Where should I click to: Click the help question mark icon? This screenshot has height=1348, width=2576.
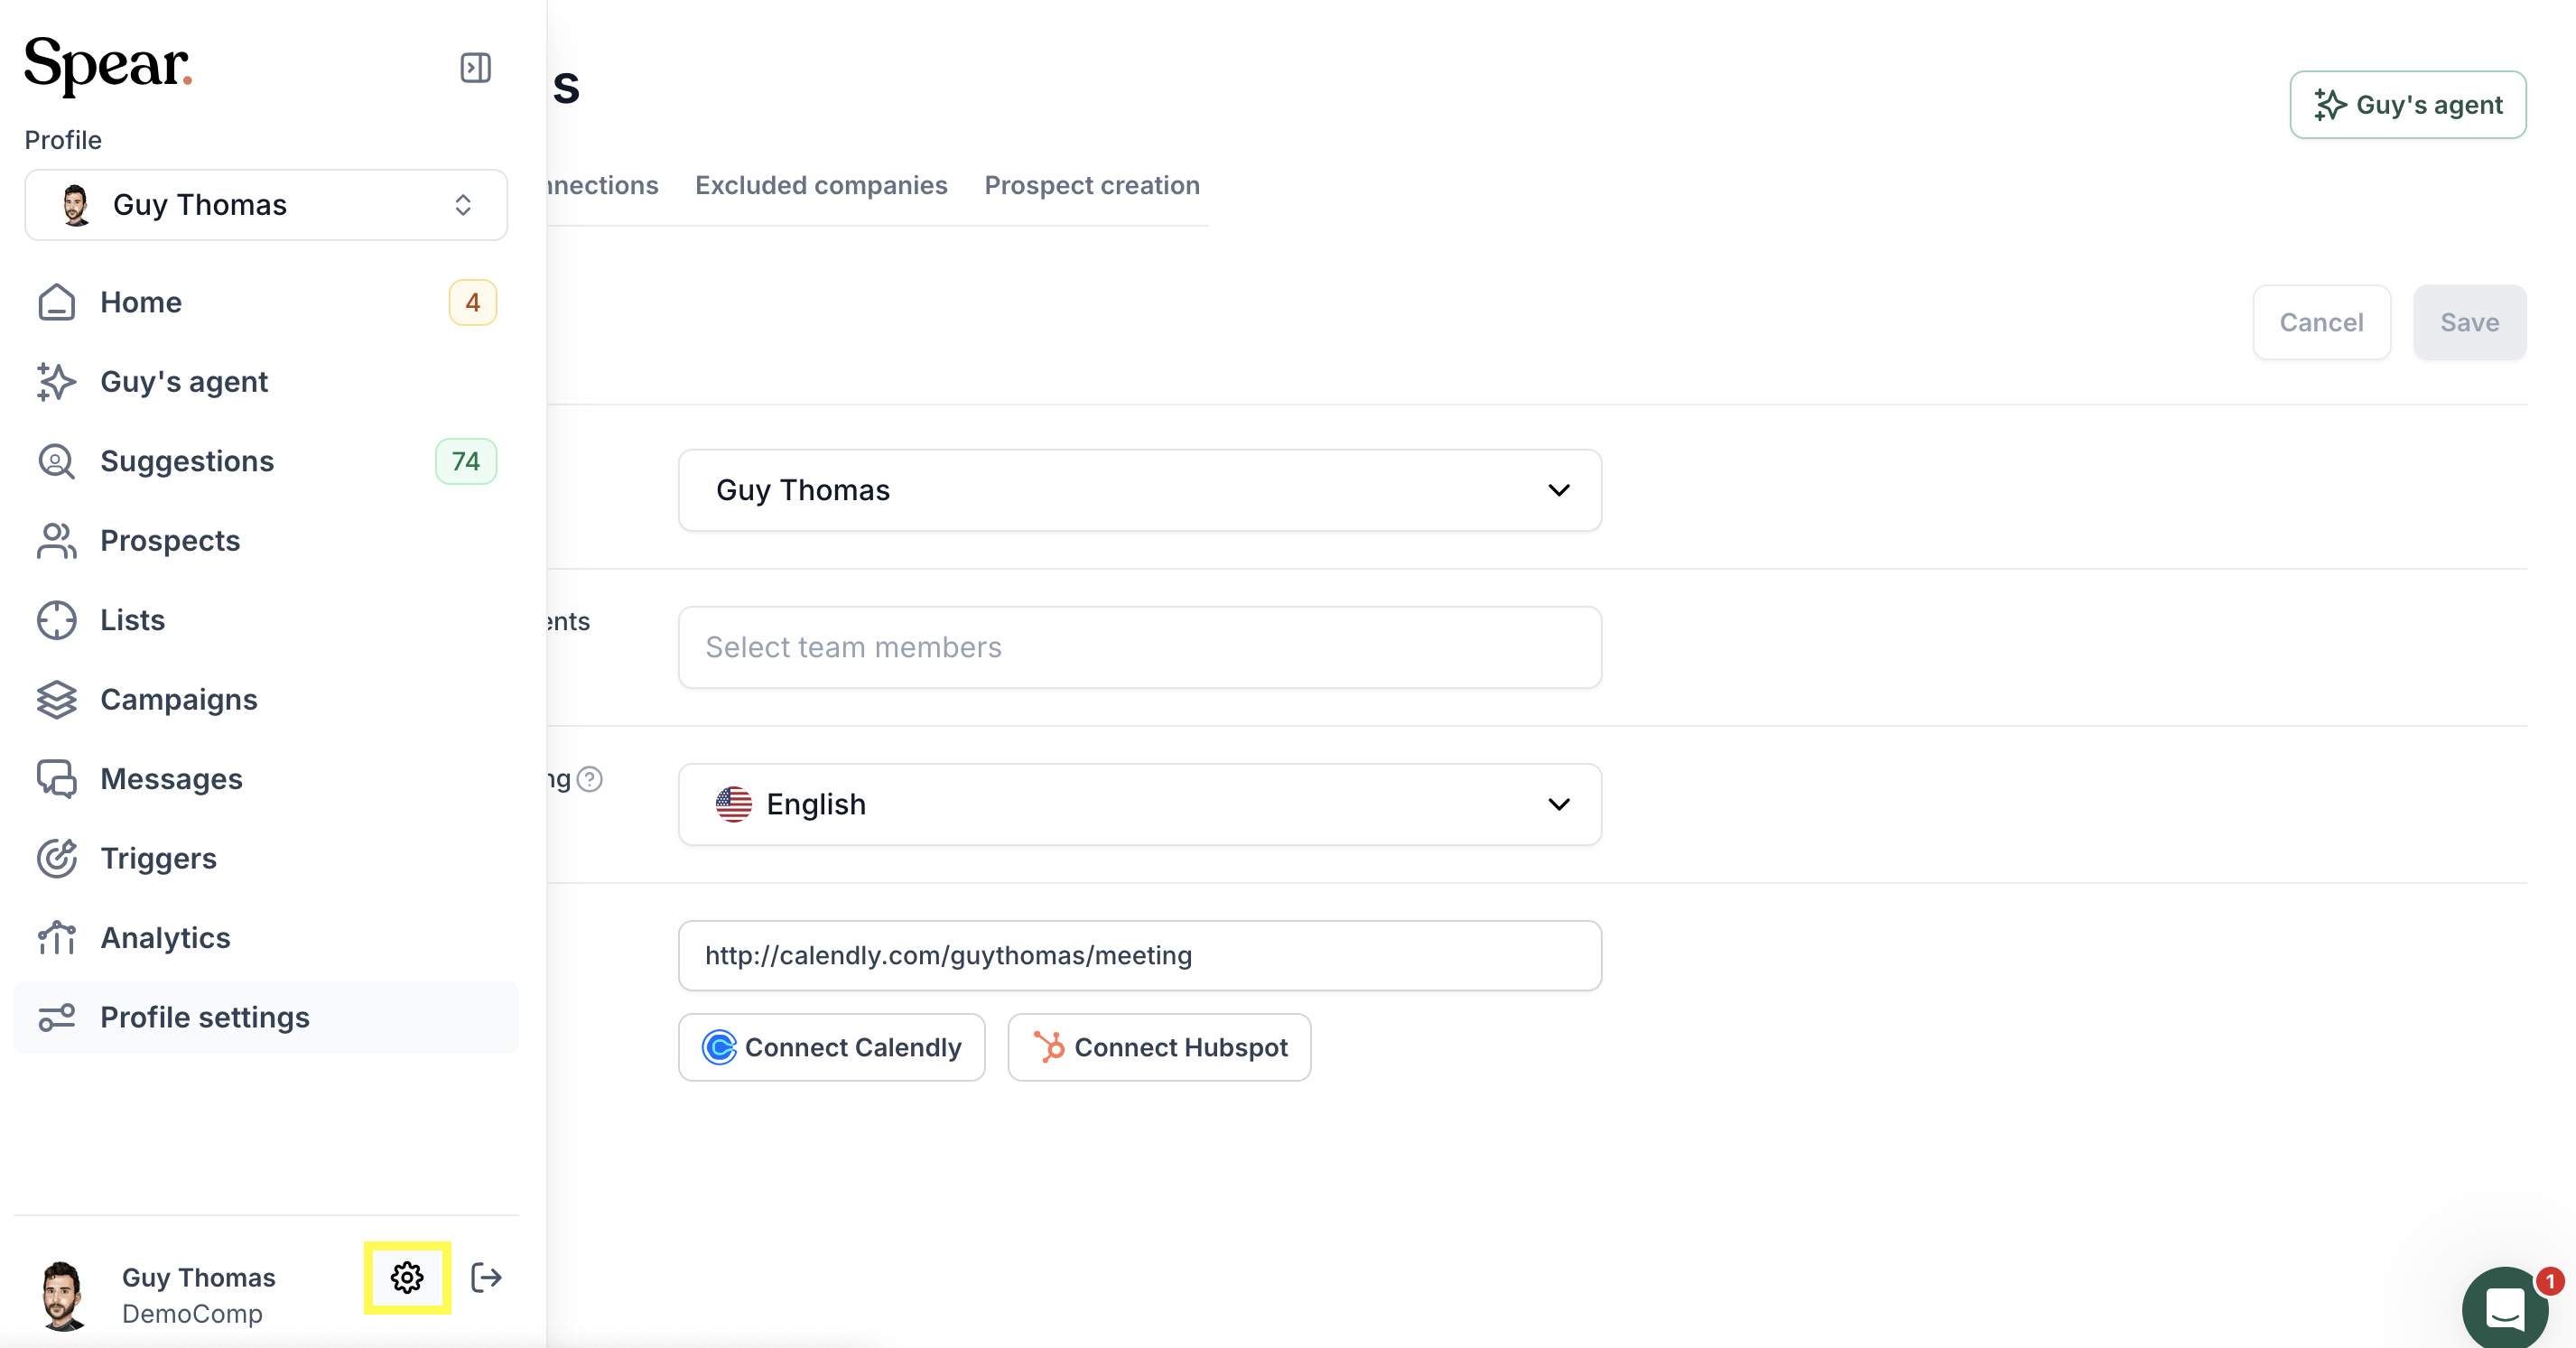590,779
